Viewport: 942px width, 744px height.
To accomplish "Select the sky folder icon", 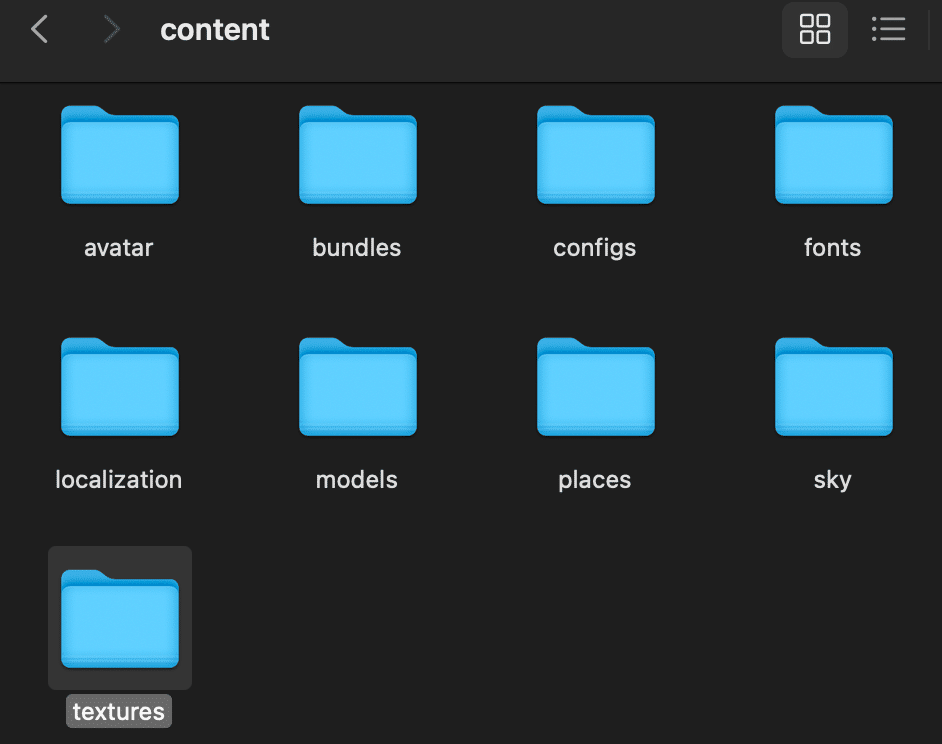I will (x=834, y=387).
